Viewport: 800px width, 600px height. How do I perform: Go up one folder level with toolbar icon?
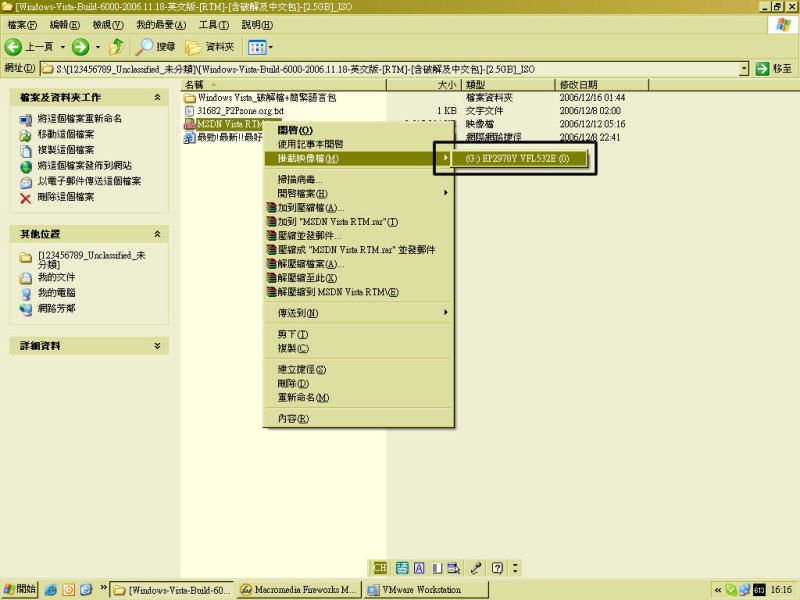[x=116, y=47]
